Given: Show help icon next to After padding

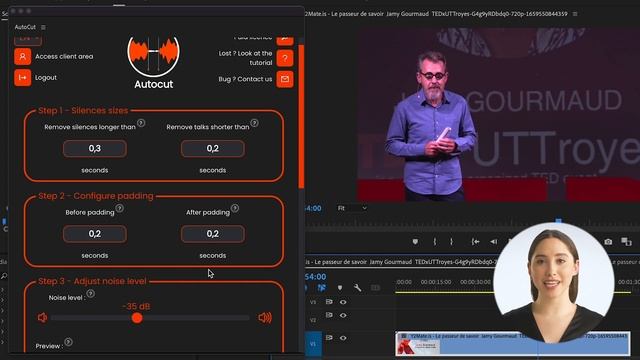Looking at the screenshot, I should pyautogui.click(x=235, y=208).
